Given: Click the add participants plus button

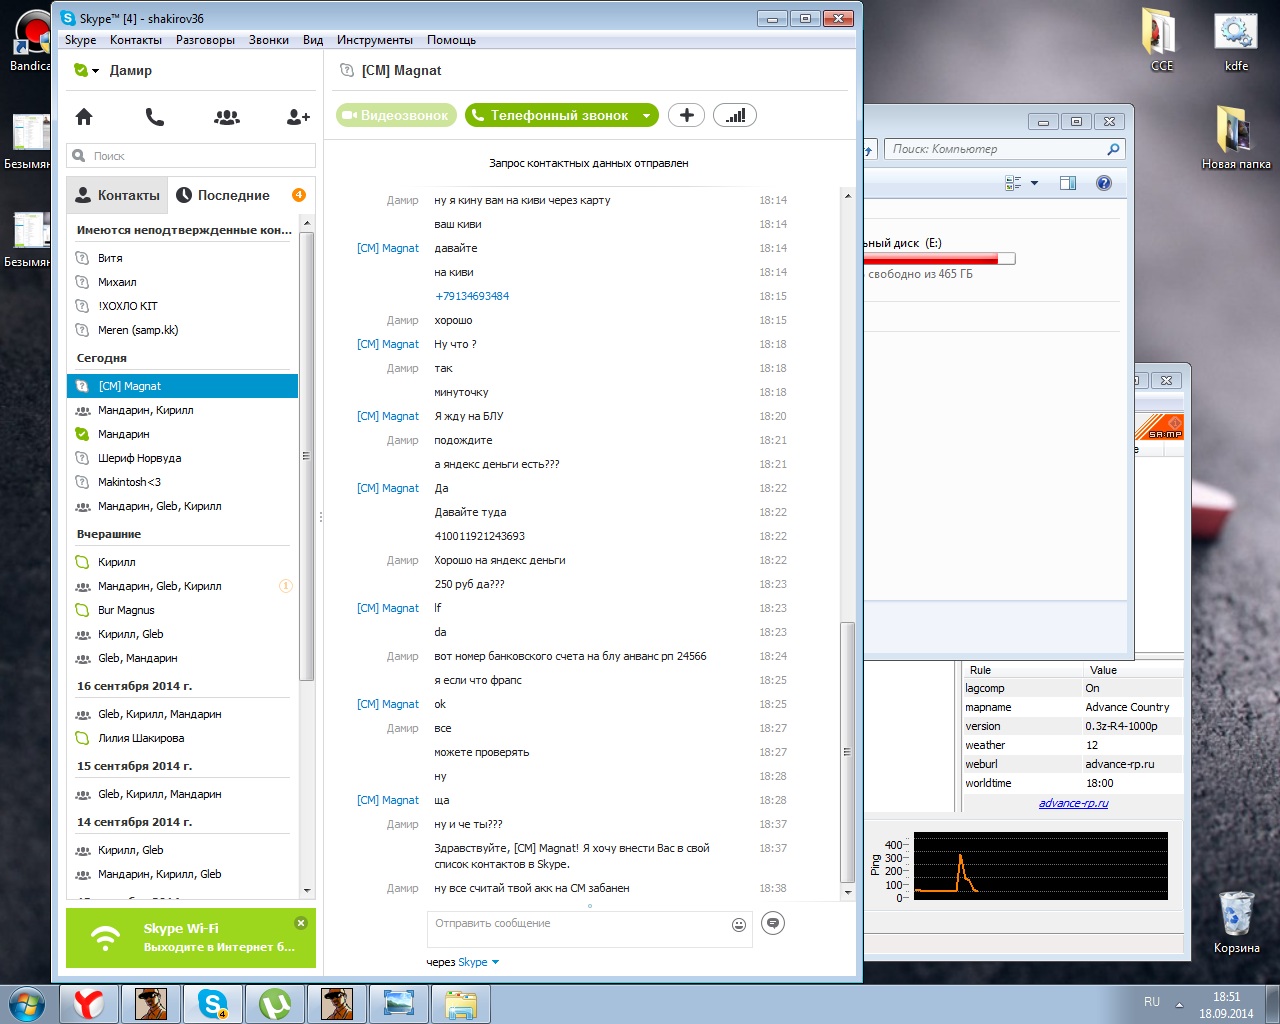Looking at the screenshot, I should (687, 115).
